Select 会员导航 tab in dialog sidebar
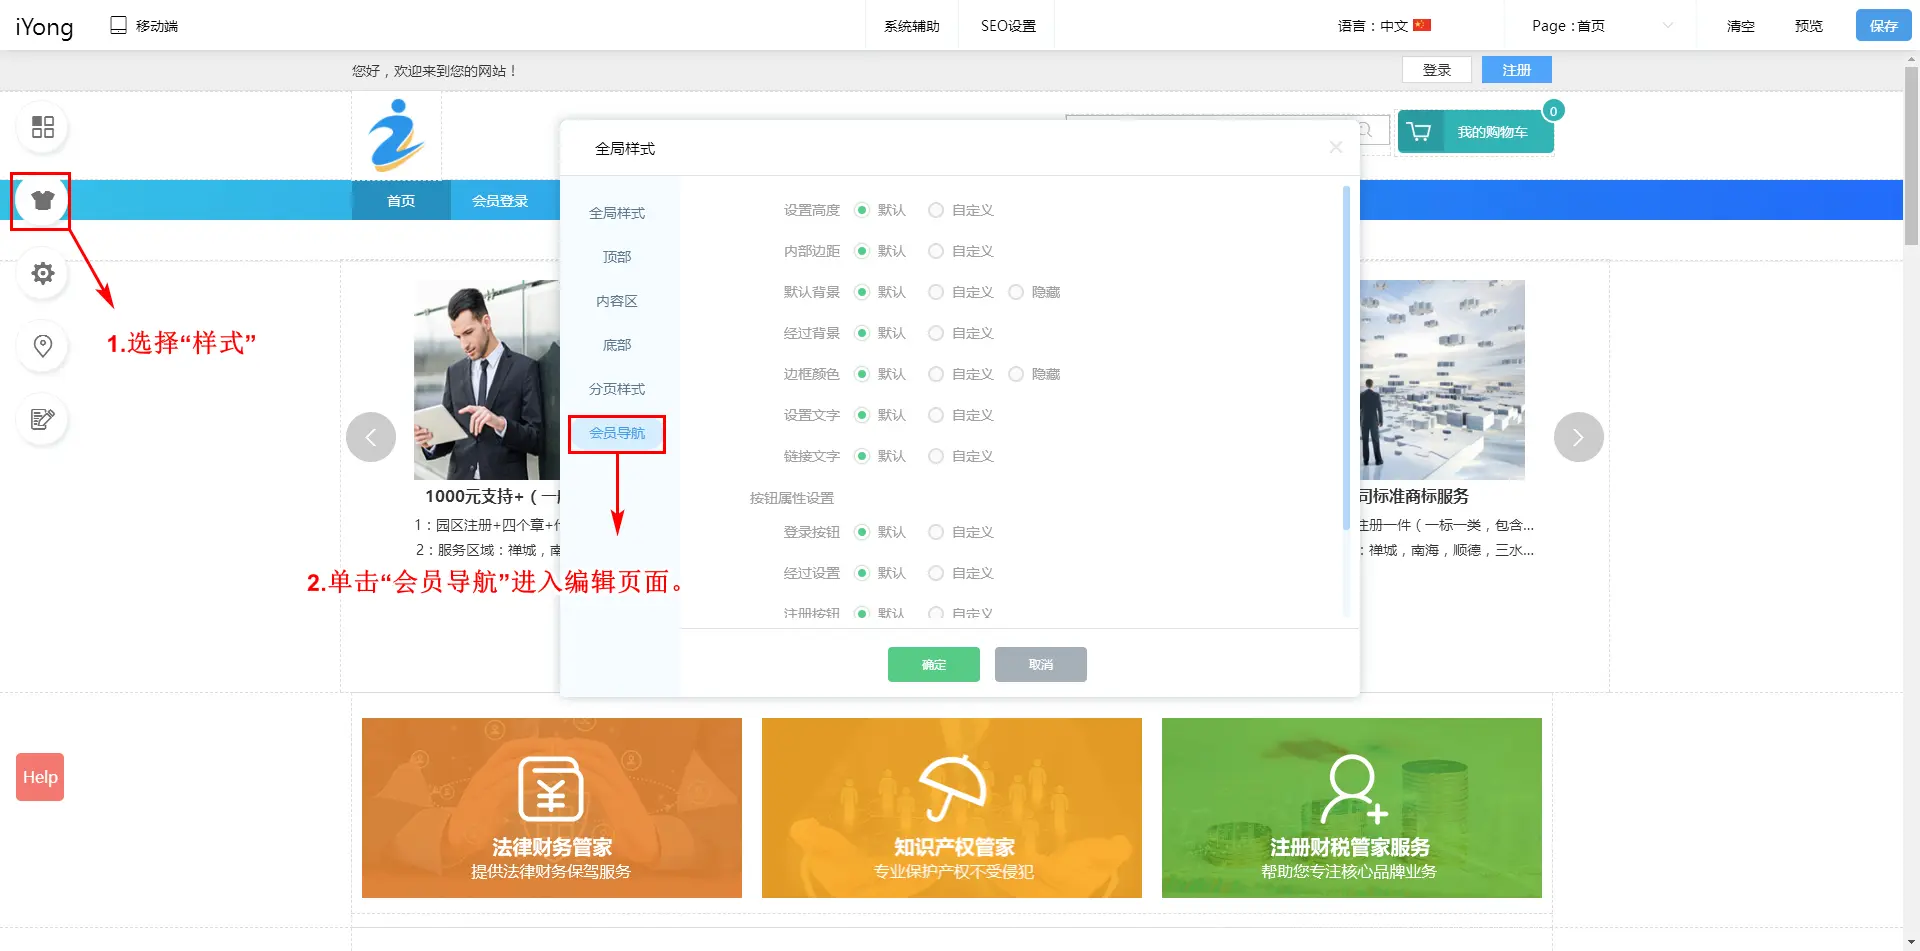 [617, 433]
